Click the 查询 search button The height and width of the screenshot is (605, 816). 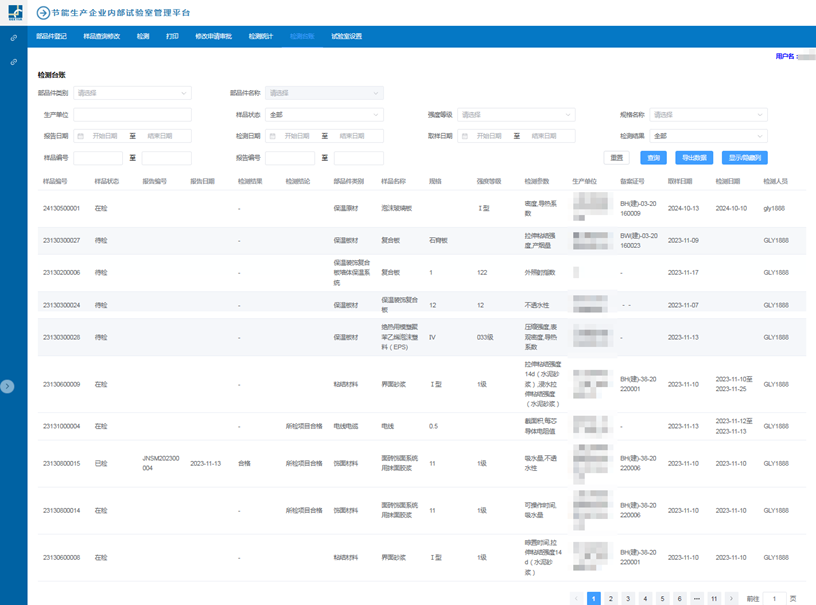coord(653,158)
